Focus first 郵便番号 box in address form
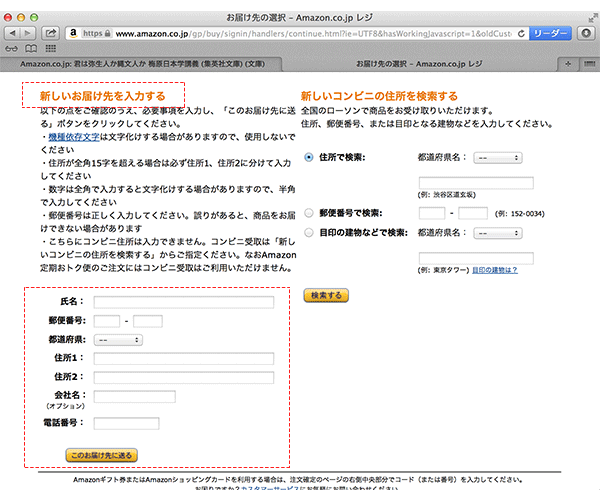The image size is (600, 500). click(107, 321)
